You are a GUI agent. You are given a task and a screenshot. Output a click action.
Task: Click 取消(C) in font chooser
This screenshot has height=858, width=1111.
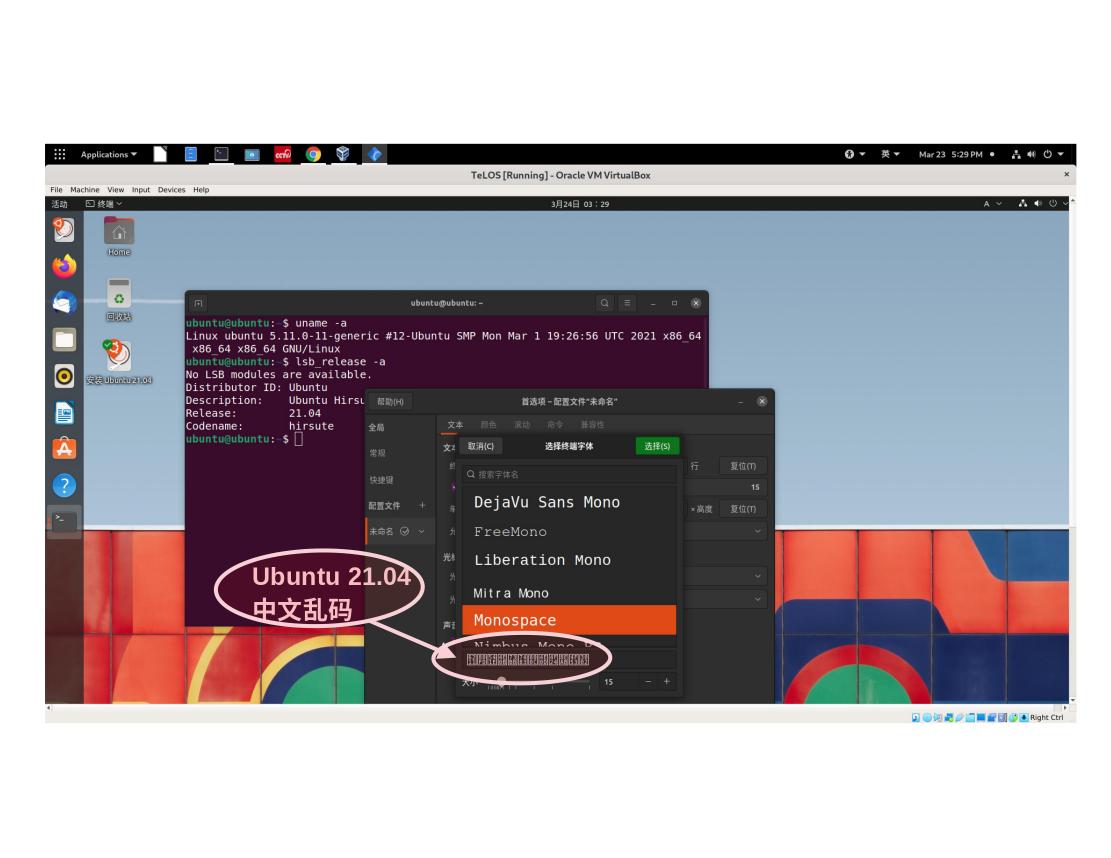480,446
